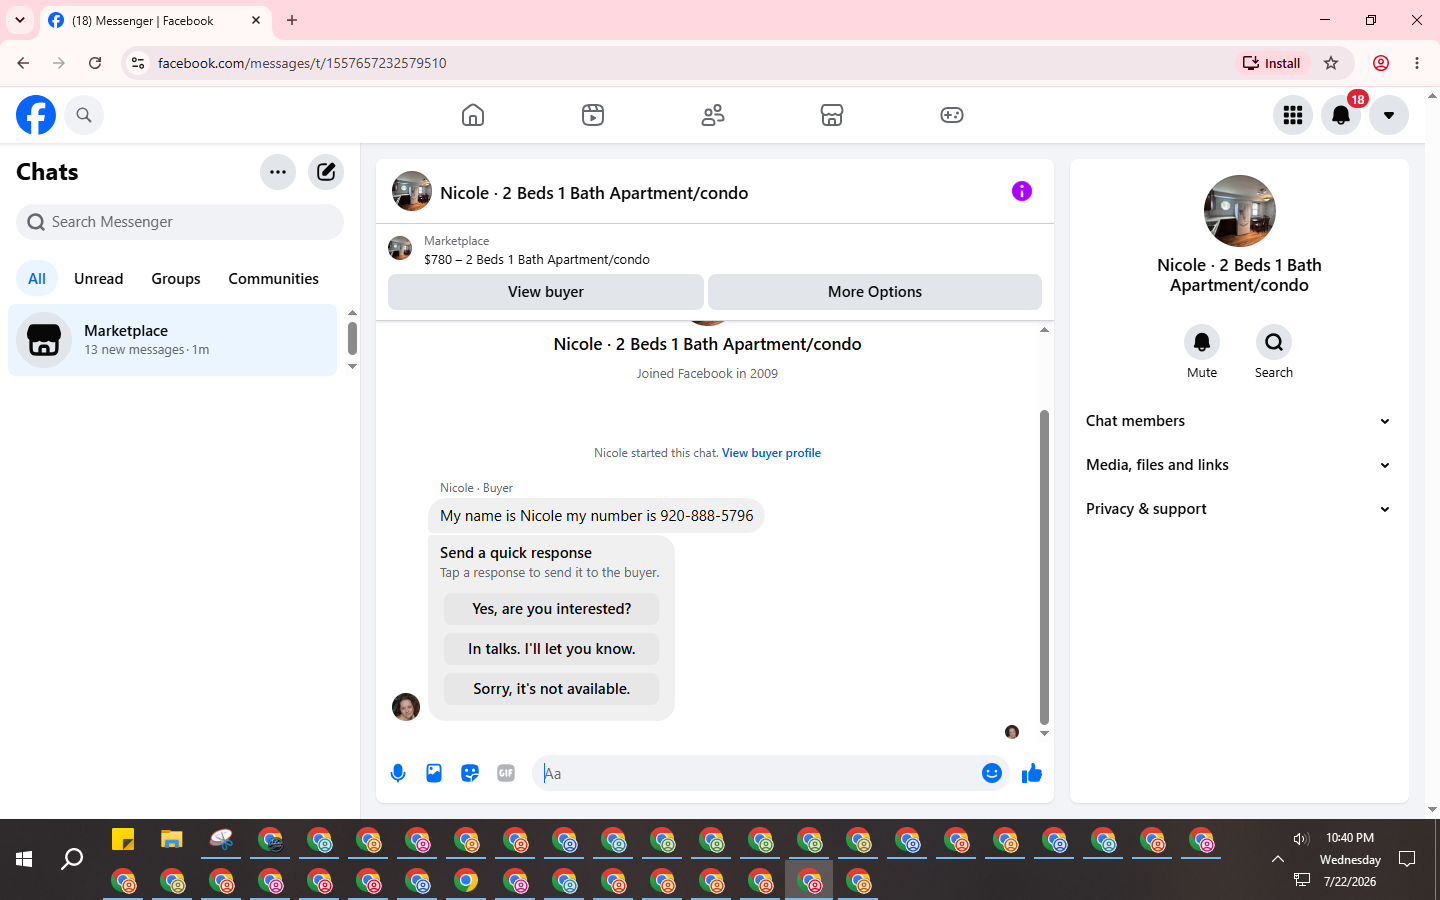Select the Unread chats filter
This screenshot has width=1440, height=900.
click(99, 279)
